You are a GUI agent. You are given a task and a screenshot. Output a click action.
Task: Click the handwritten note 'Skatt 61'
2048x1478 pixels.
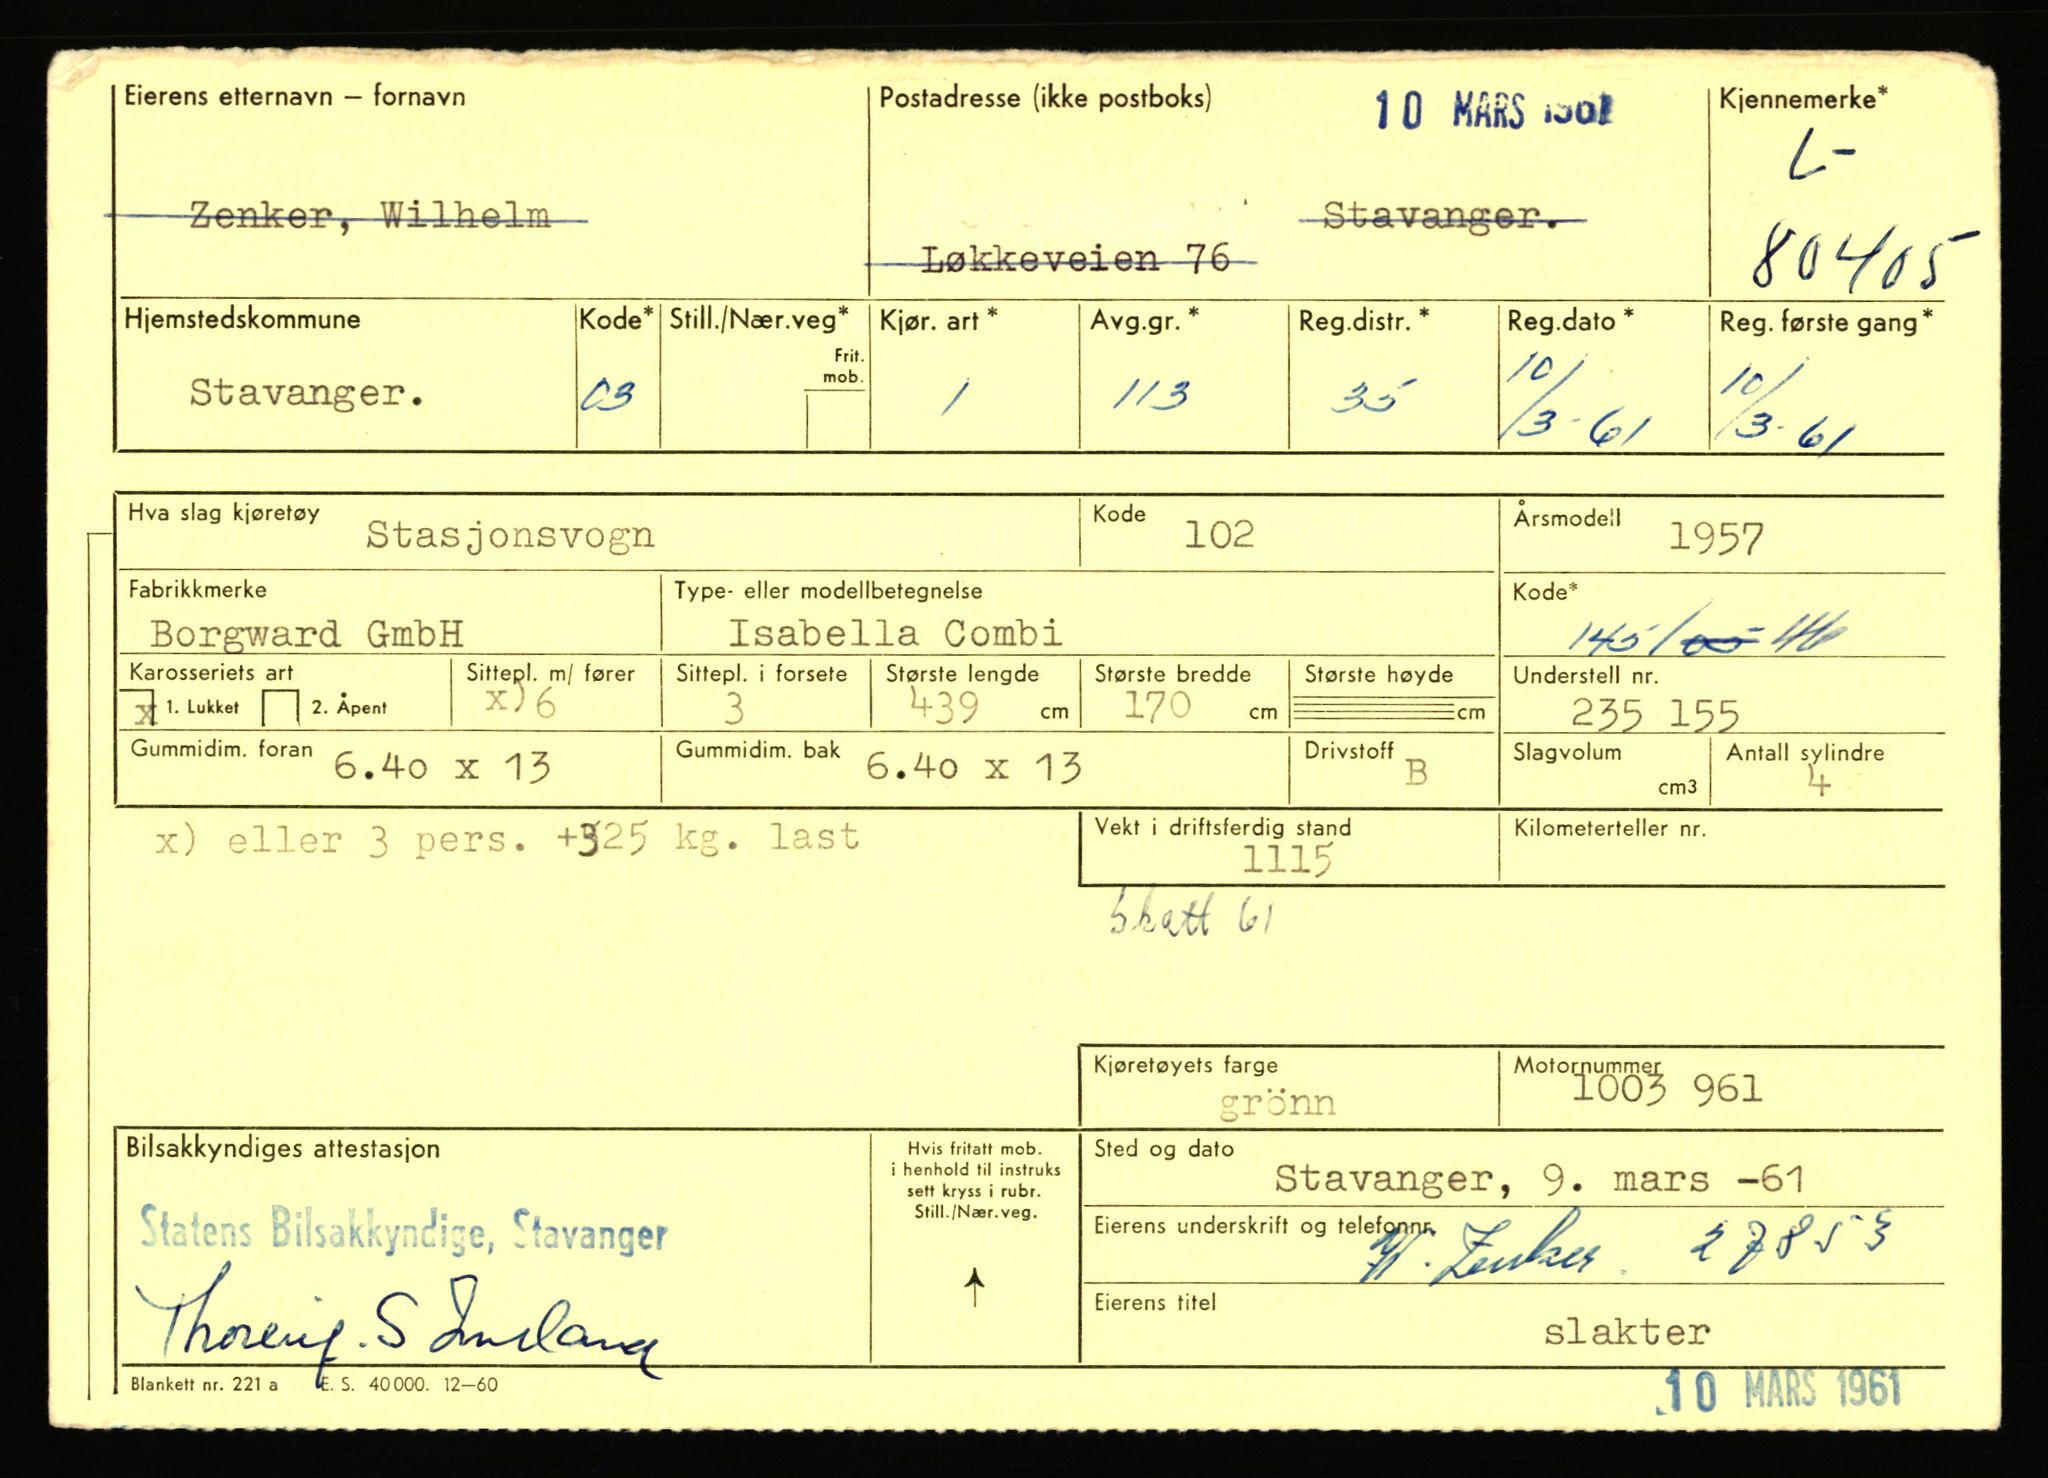(x=1191, y=915)
